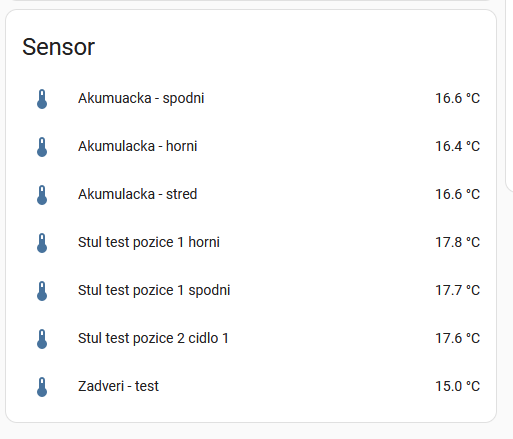Click thermometer icon beside Zadveri - test

pos(42,387)
